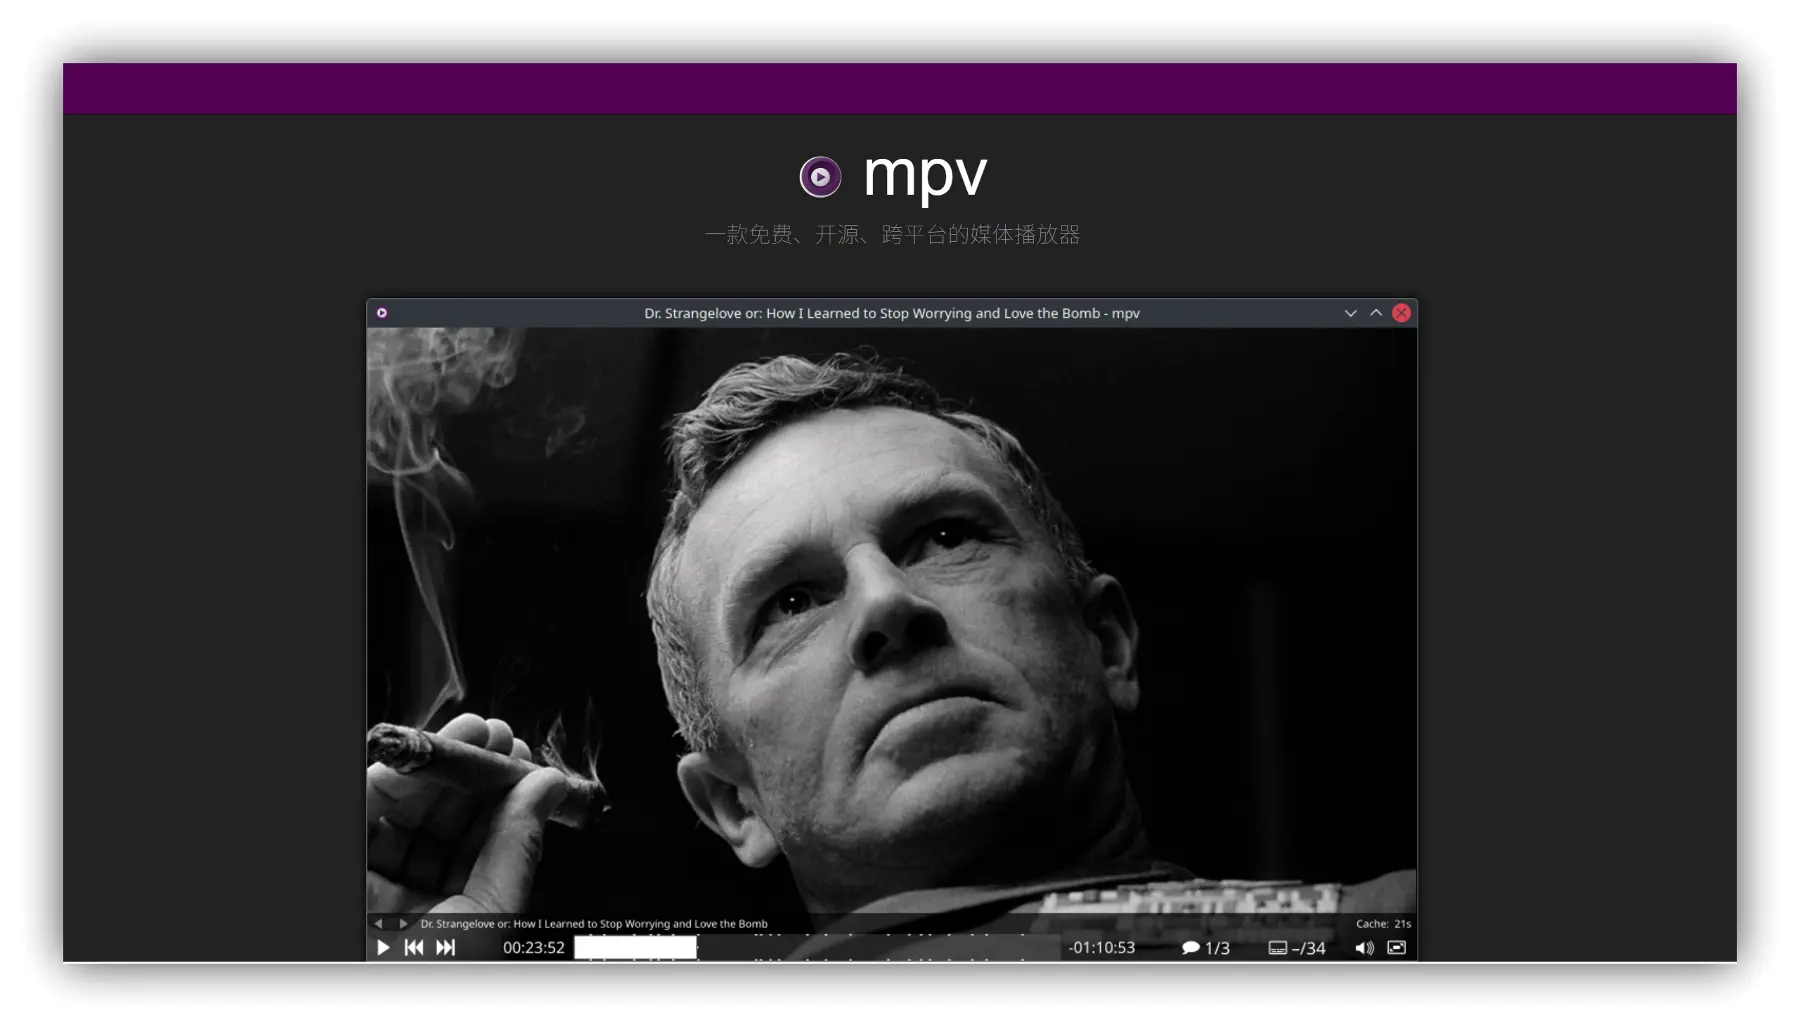
Task: Click remaining time -01:10:53
Action: (x=1101, y=947)
